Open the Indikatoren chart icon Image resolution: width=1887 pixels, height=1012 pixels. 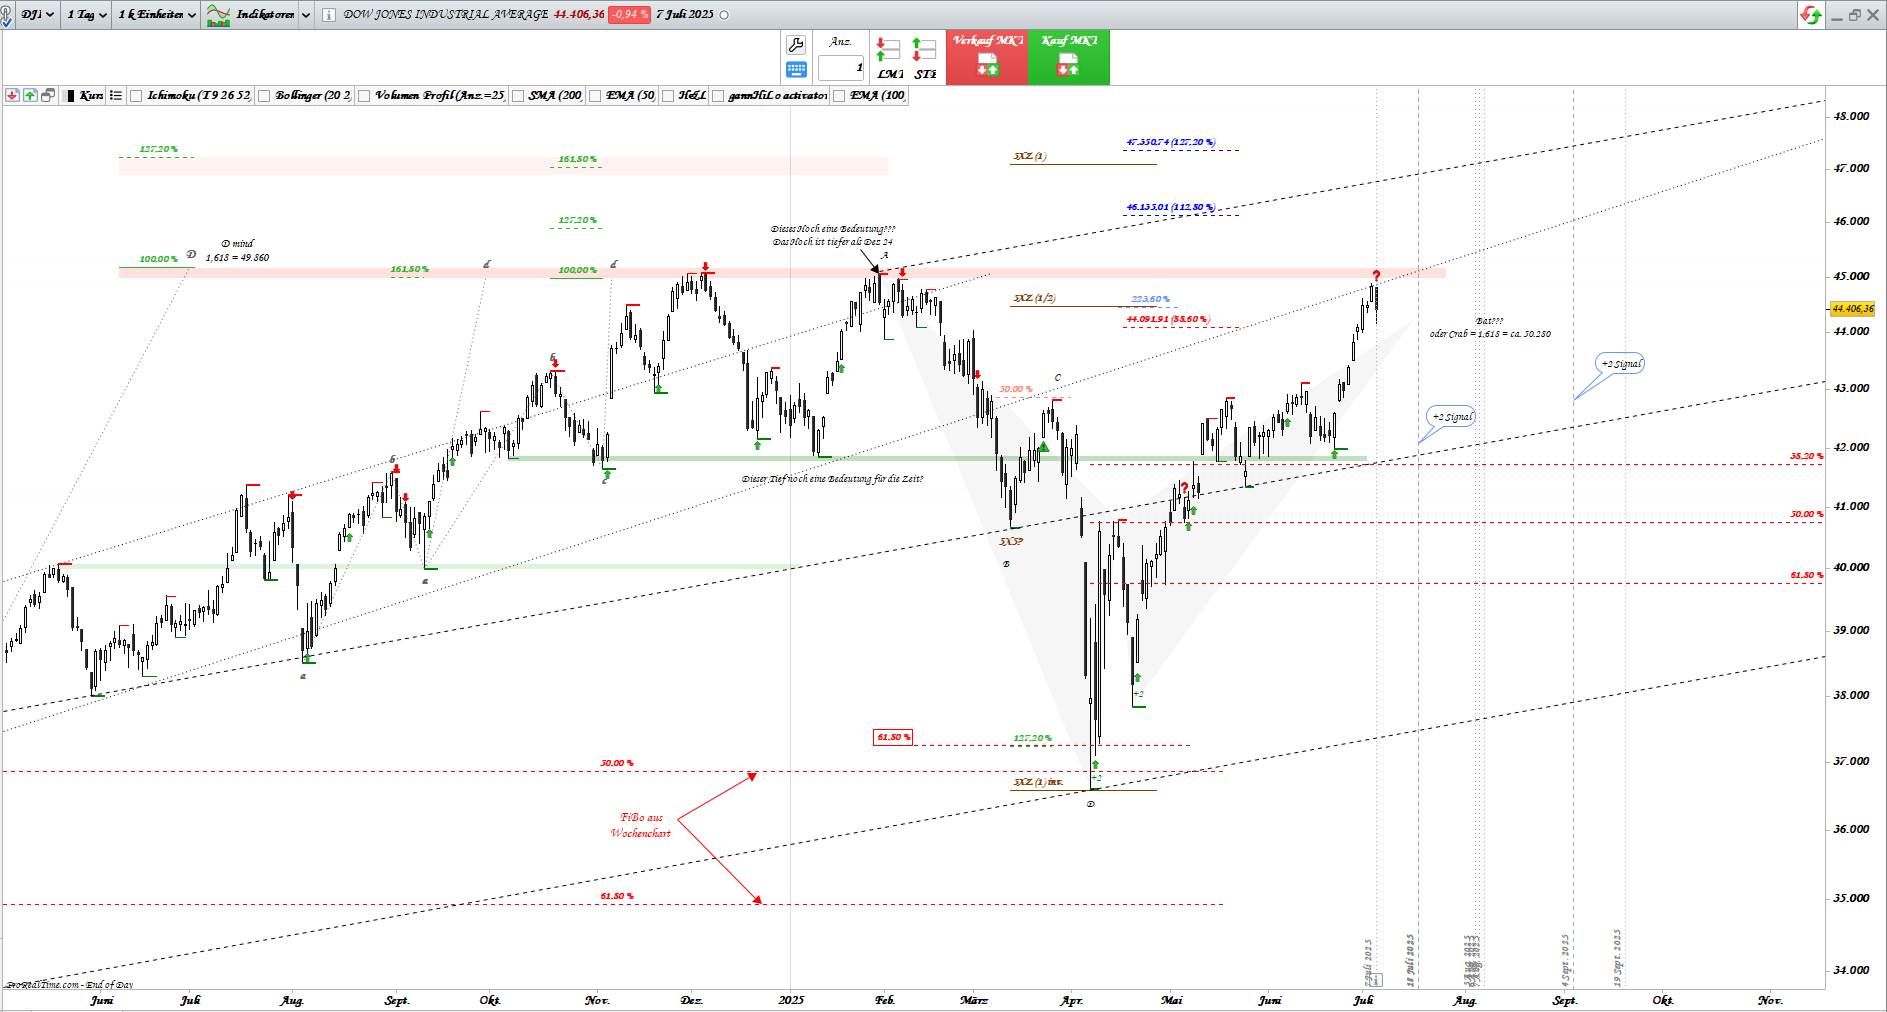pyautogui.click(x=217, y=15)
